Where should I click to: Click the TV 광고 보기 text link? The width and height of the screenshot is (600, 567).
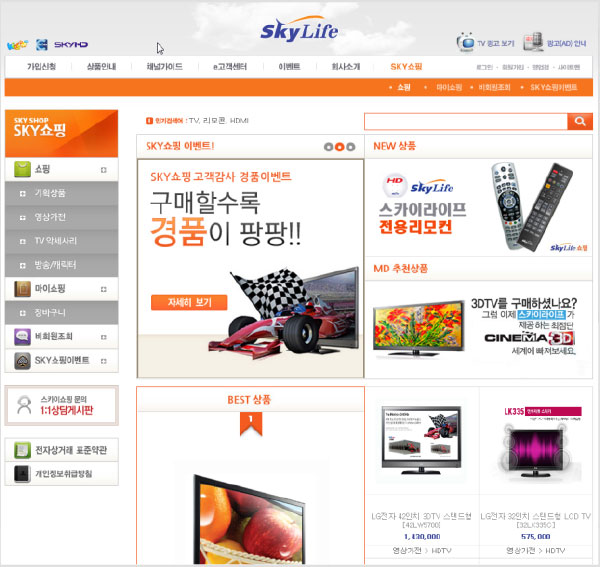[x=496, y=43]
